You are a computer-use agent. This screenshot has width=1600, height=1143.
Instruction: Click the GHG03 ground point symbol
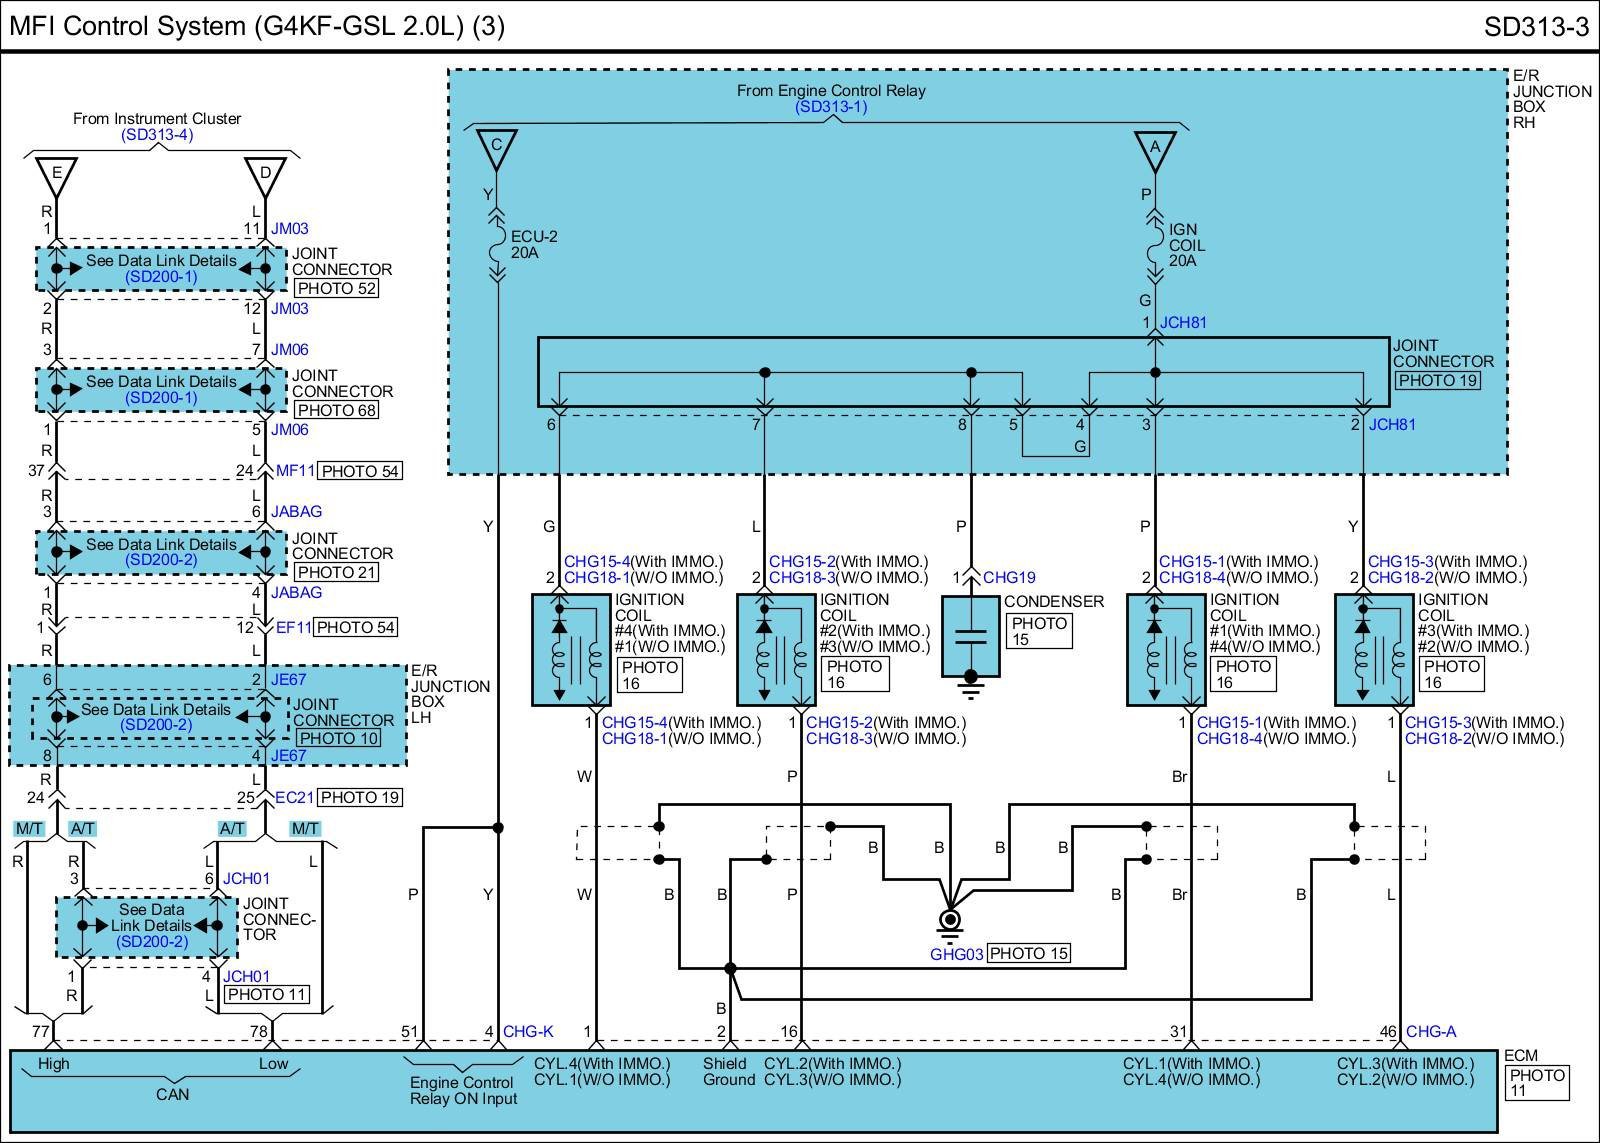(x=950, y=920)
